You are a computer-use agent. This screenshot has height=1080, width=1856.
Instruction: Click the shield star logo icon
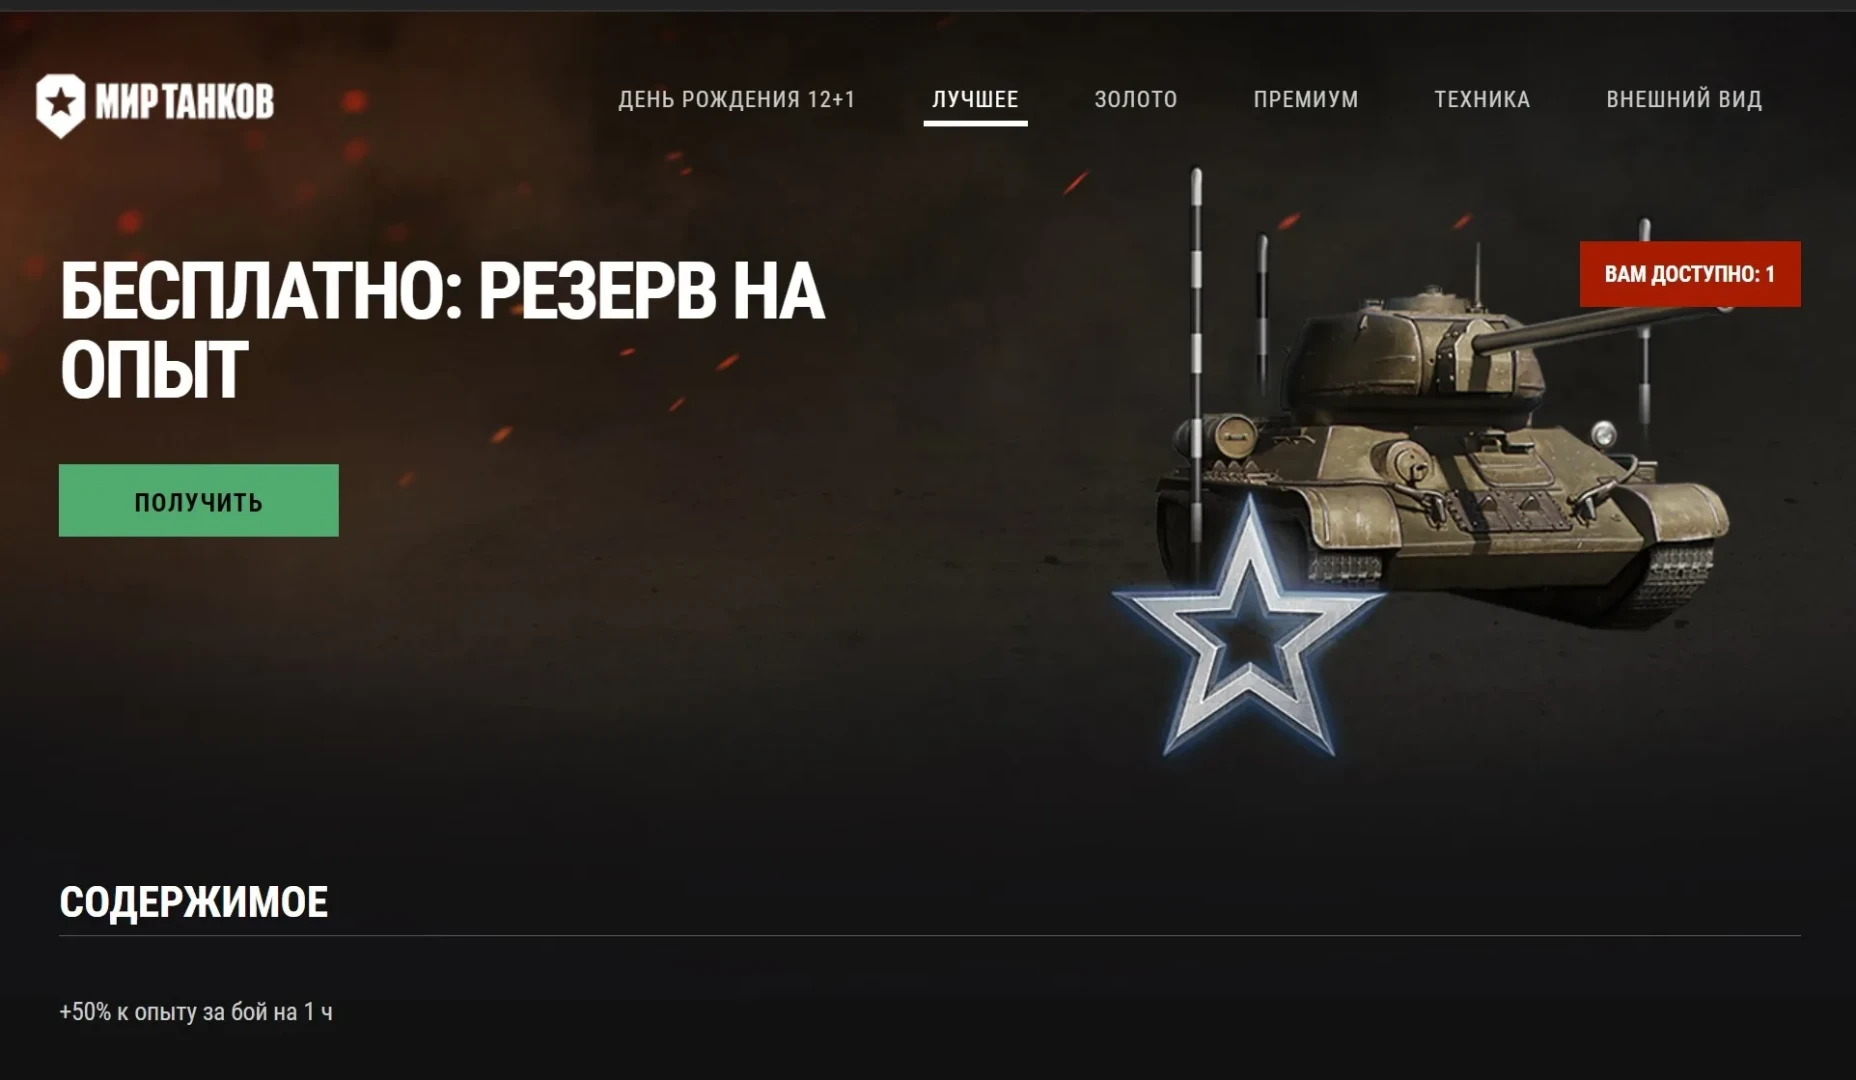click(61, 104)
